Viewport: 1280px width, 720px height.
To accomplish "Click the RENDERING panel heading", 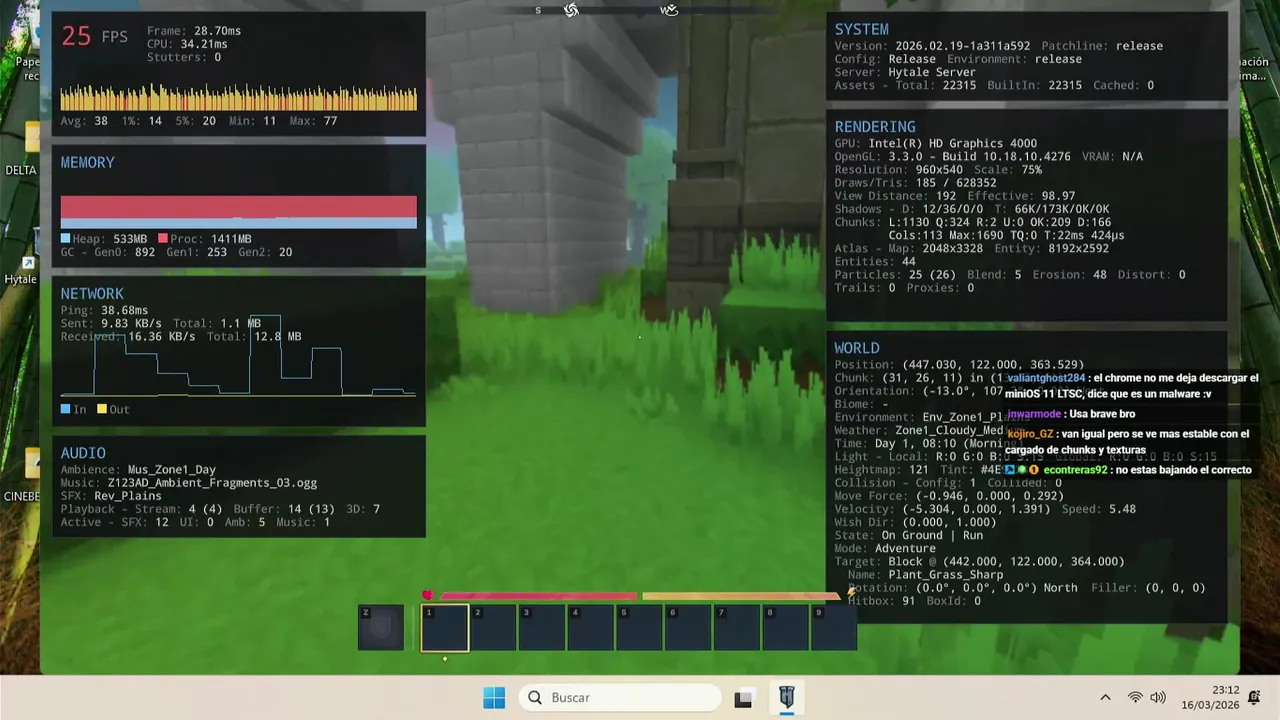I will click(875, 127).
